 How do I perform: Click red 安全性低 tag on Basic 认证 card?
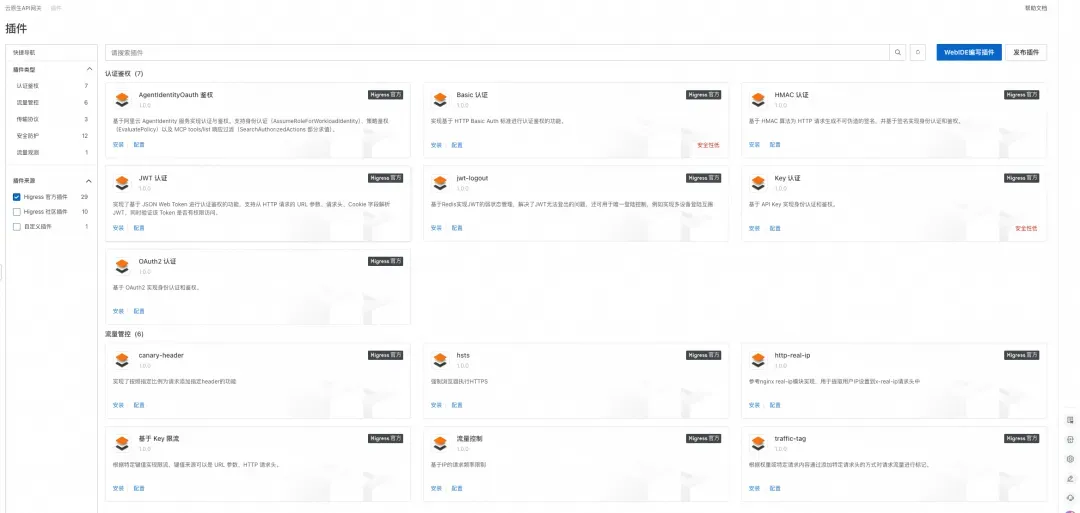[708, 145]
